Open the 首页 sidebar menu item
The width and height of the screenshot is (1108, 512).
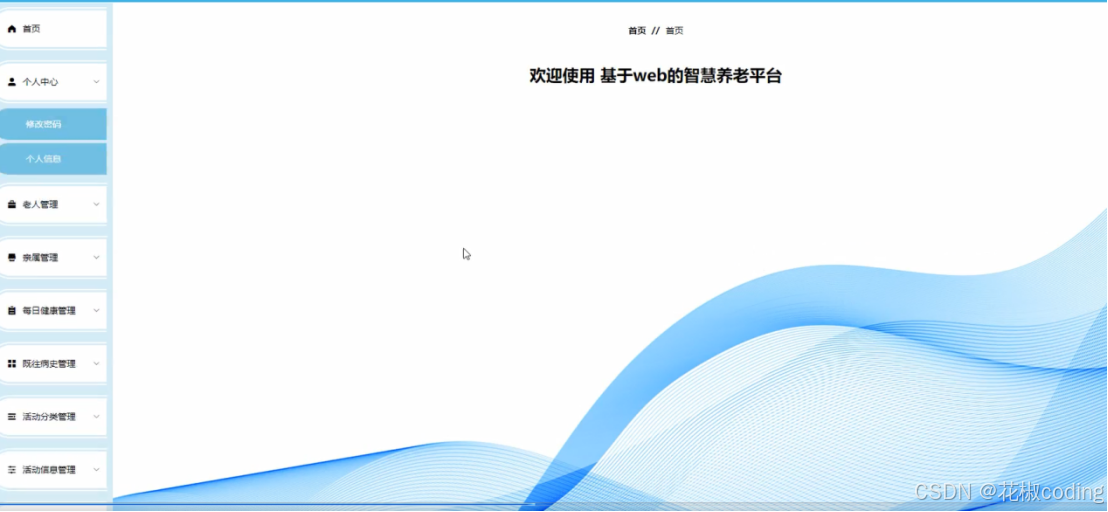(x=53, y=29)
